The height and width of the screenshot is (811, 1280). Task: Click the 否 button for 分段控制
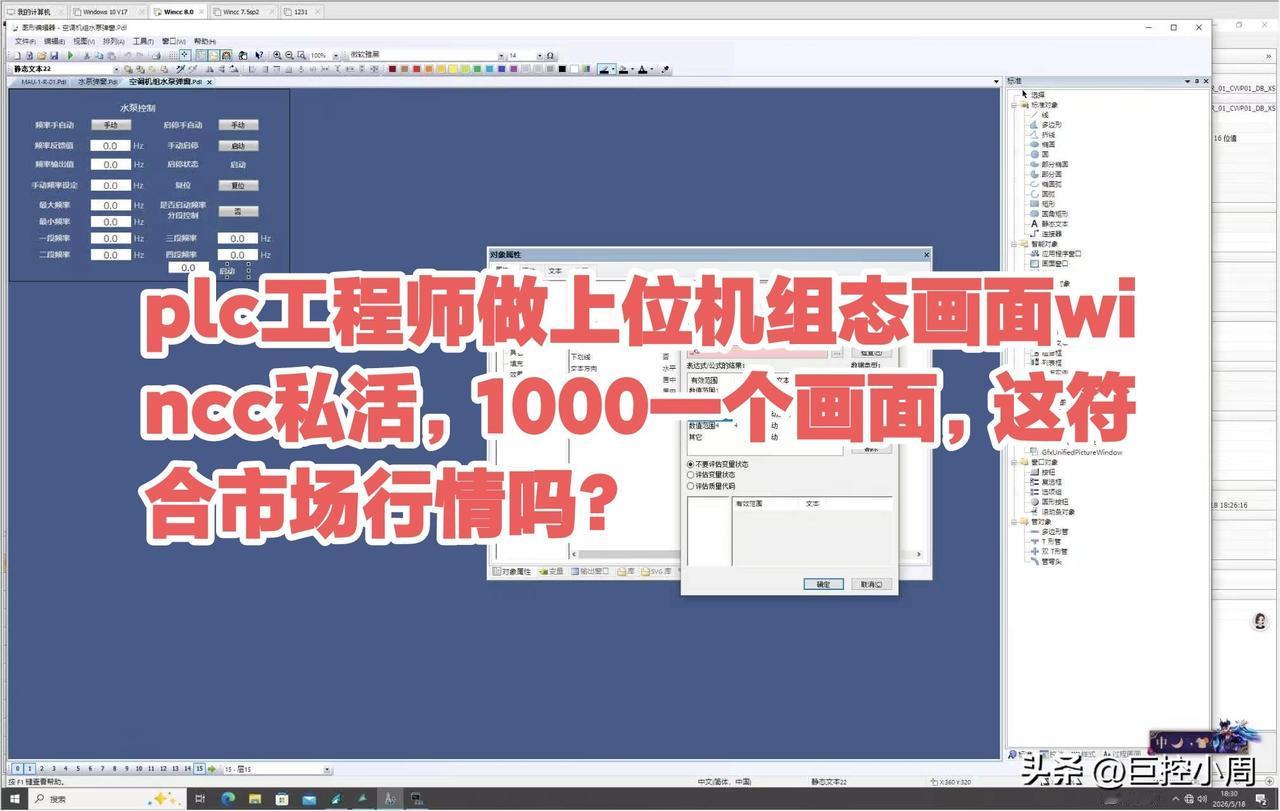[238, 211]
